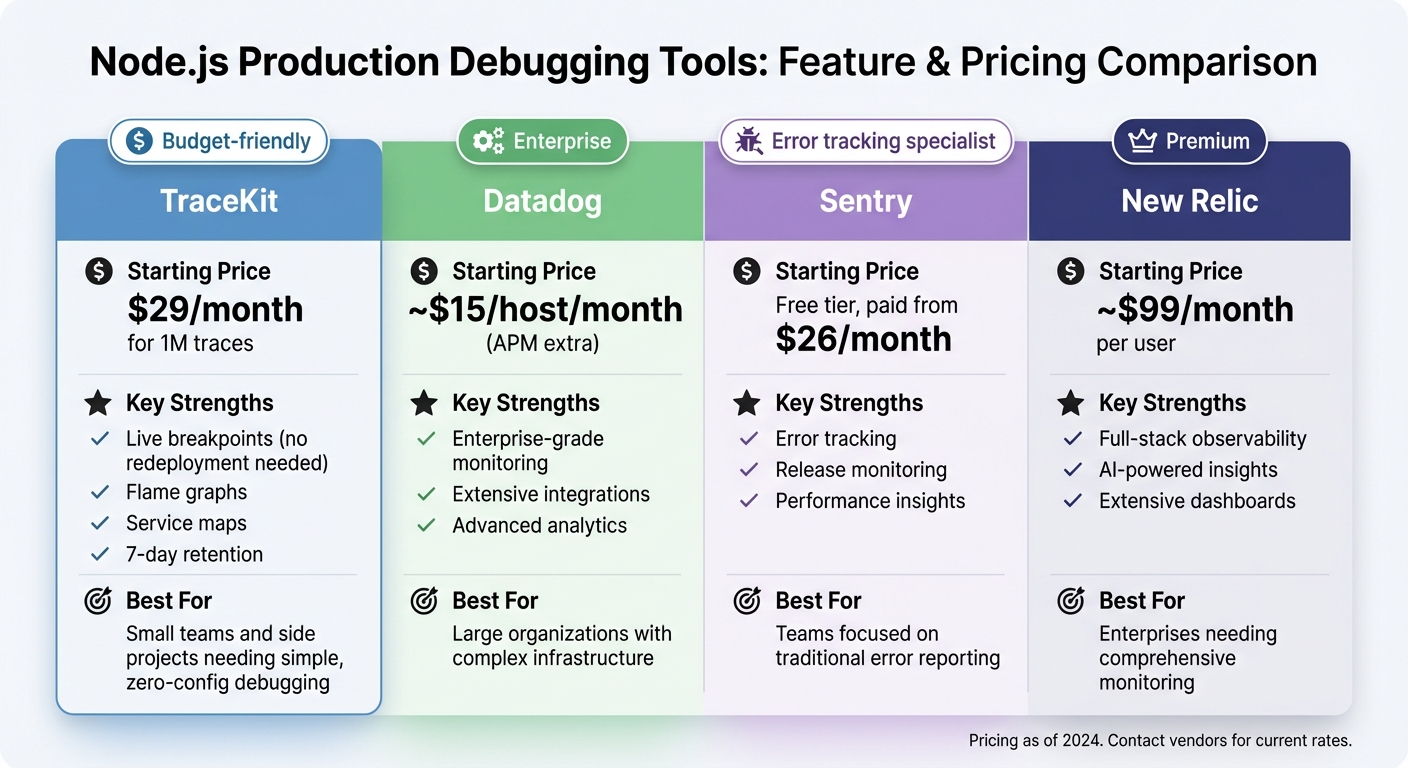1408x768 pixels.
Task: Click the pricing disclaimer footnote text
Action: 1160,741
